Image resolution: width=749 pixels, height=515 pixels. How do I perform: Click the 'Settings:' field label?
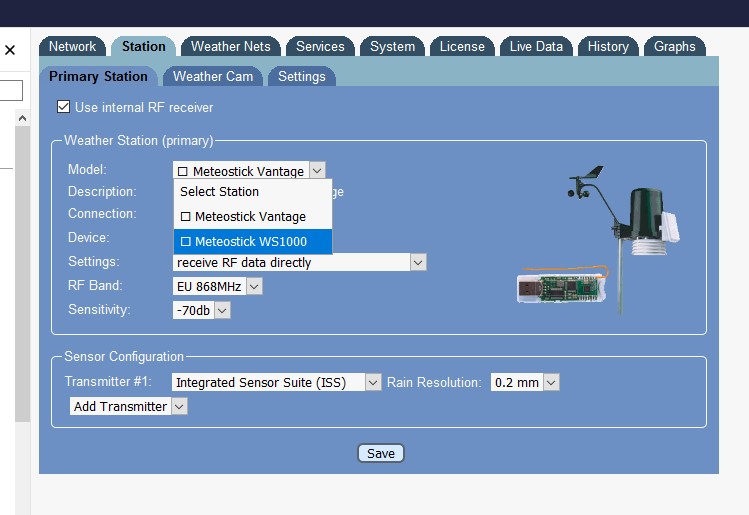click(94, 261)
